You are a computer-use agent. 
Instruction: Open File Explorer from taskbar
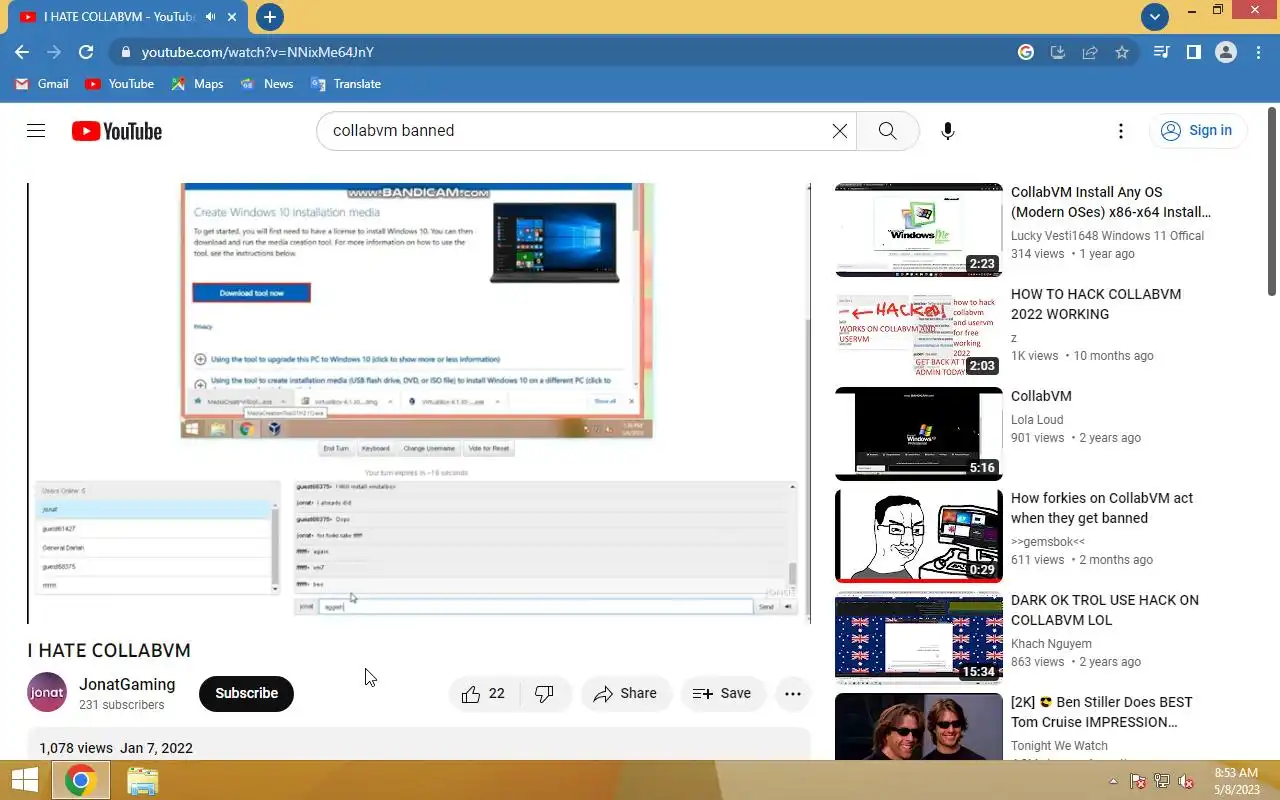[x=142, y=780]
